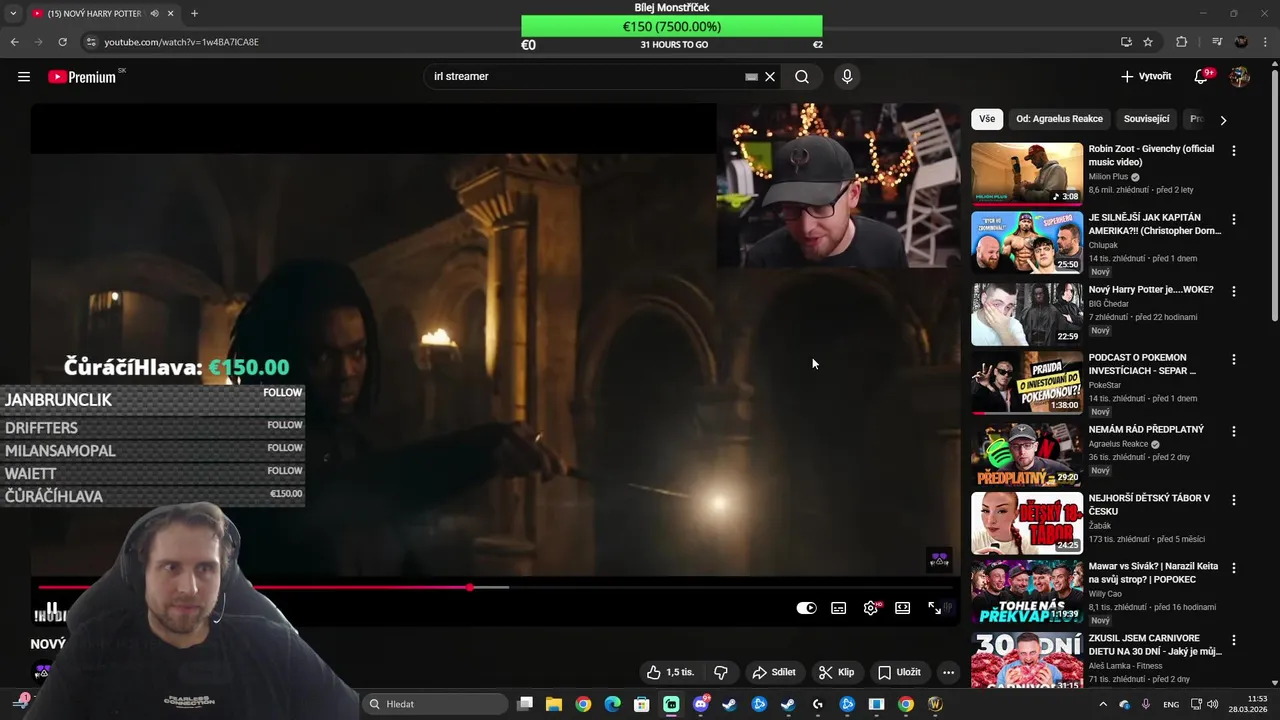This screenshot has width=1280, height=720.
Task: Open options for NEJHORŠÍ DĚTSKÝ TÁBOR video
Action: [x=1233, y=499]
